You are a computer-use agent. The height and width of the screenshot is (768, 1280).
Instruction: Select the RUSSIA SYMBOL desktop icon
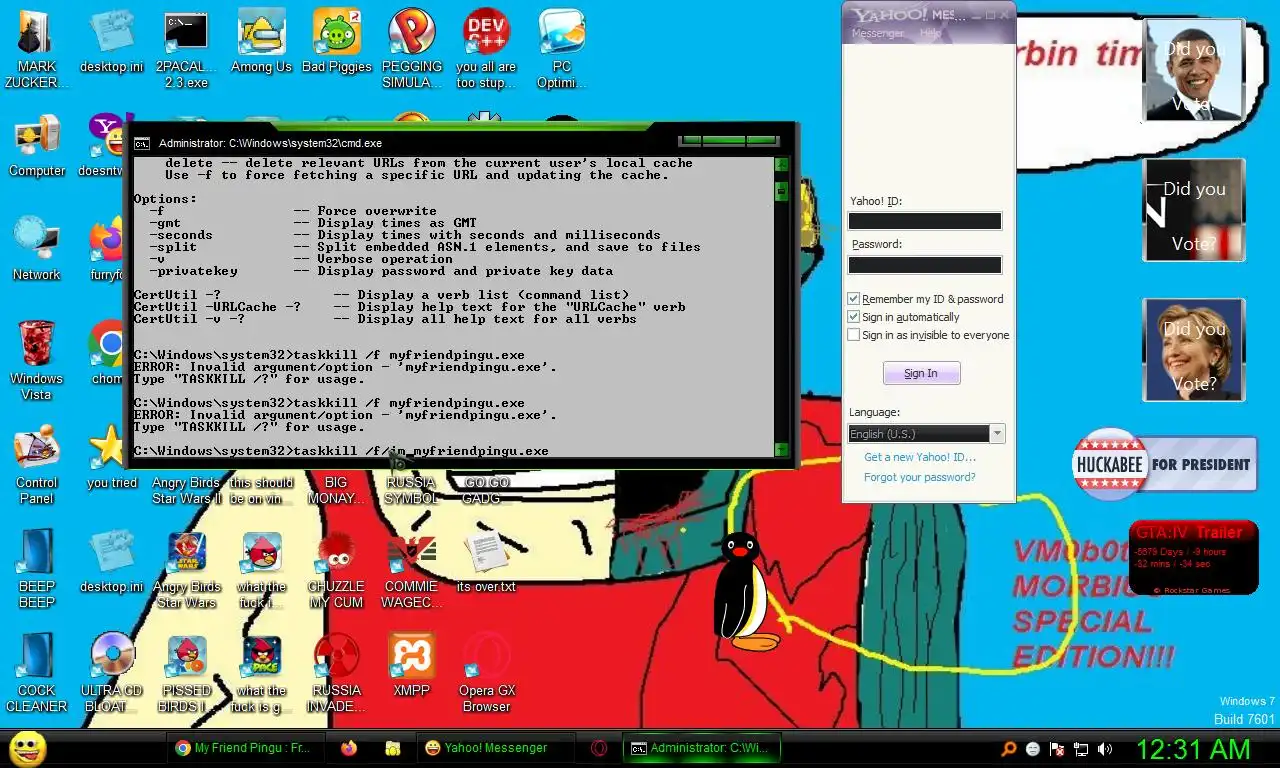[411, 490]
